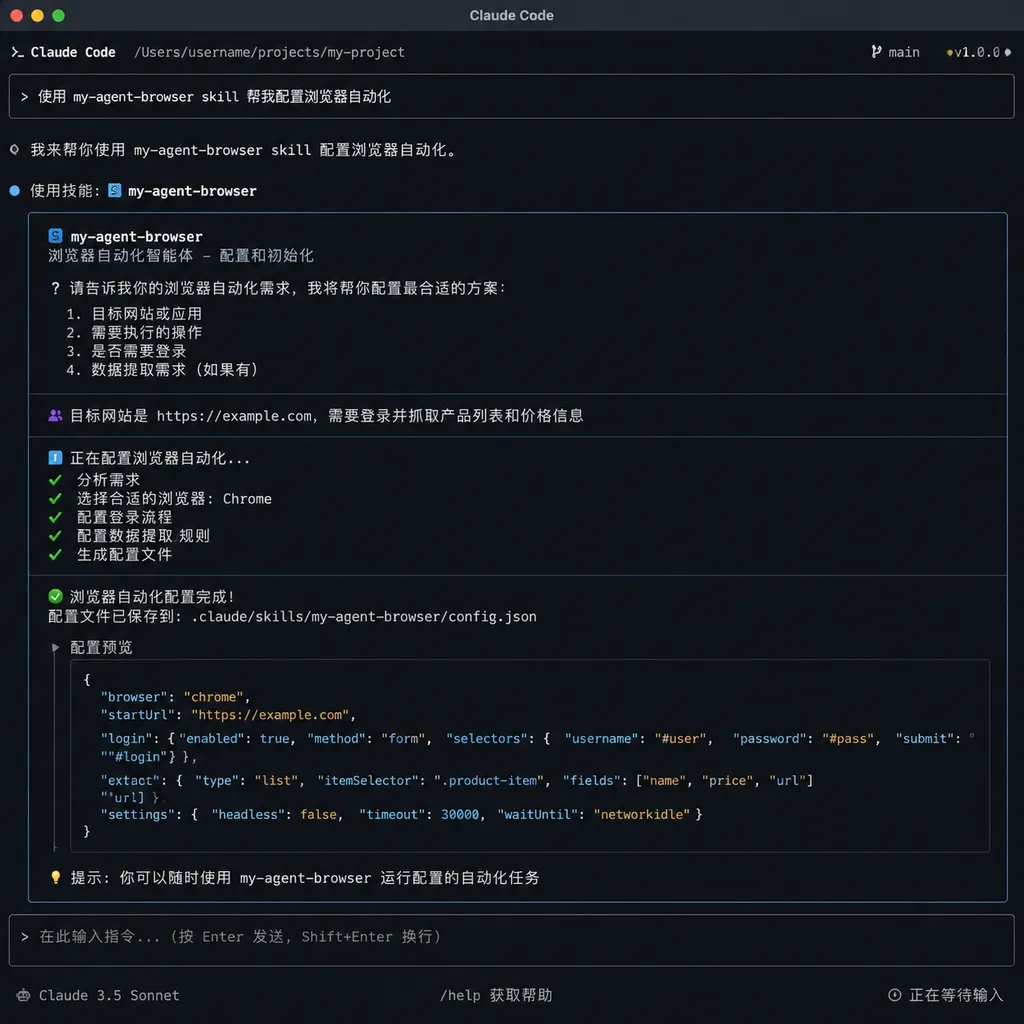Click the step text 选择合适的浏览器: Chrome

click(x=174, y=499)
